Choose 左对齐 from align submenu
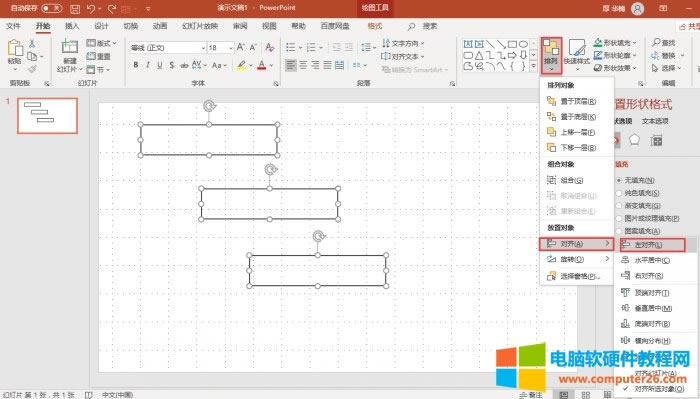 pos(652,245)
